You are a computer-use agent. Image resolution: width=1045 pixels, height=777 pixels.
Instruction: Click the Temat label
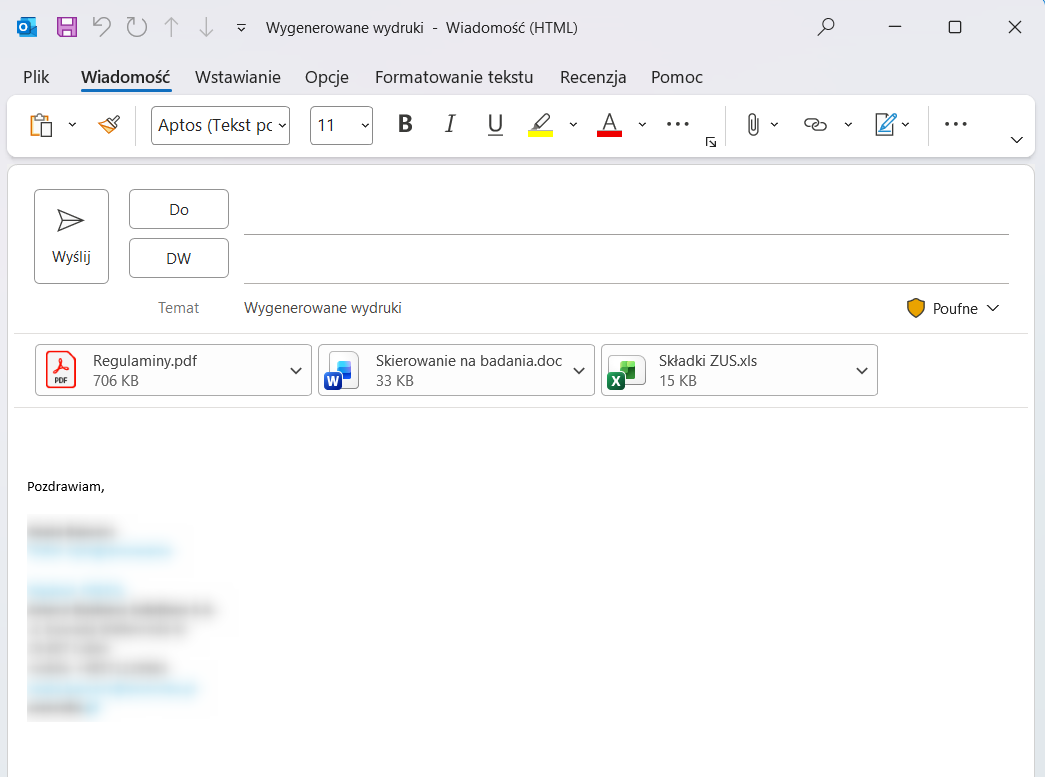tap(178, 308)
